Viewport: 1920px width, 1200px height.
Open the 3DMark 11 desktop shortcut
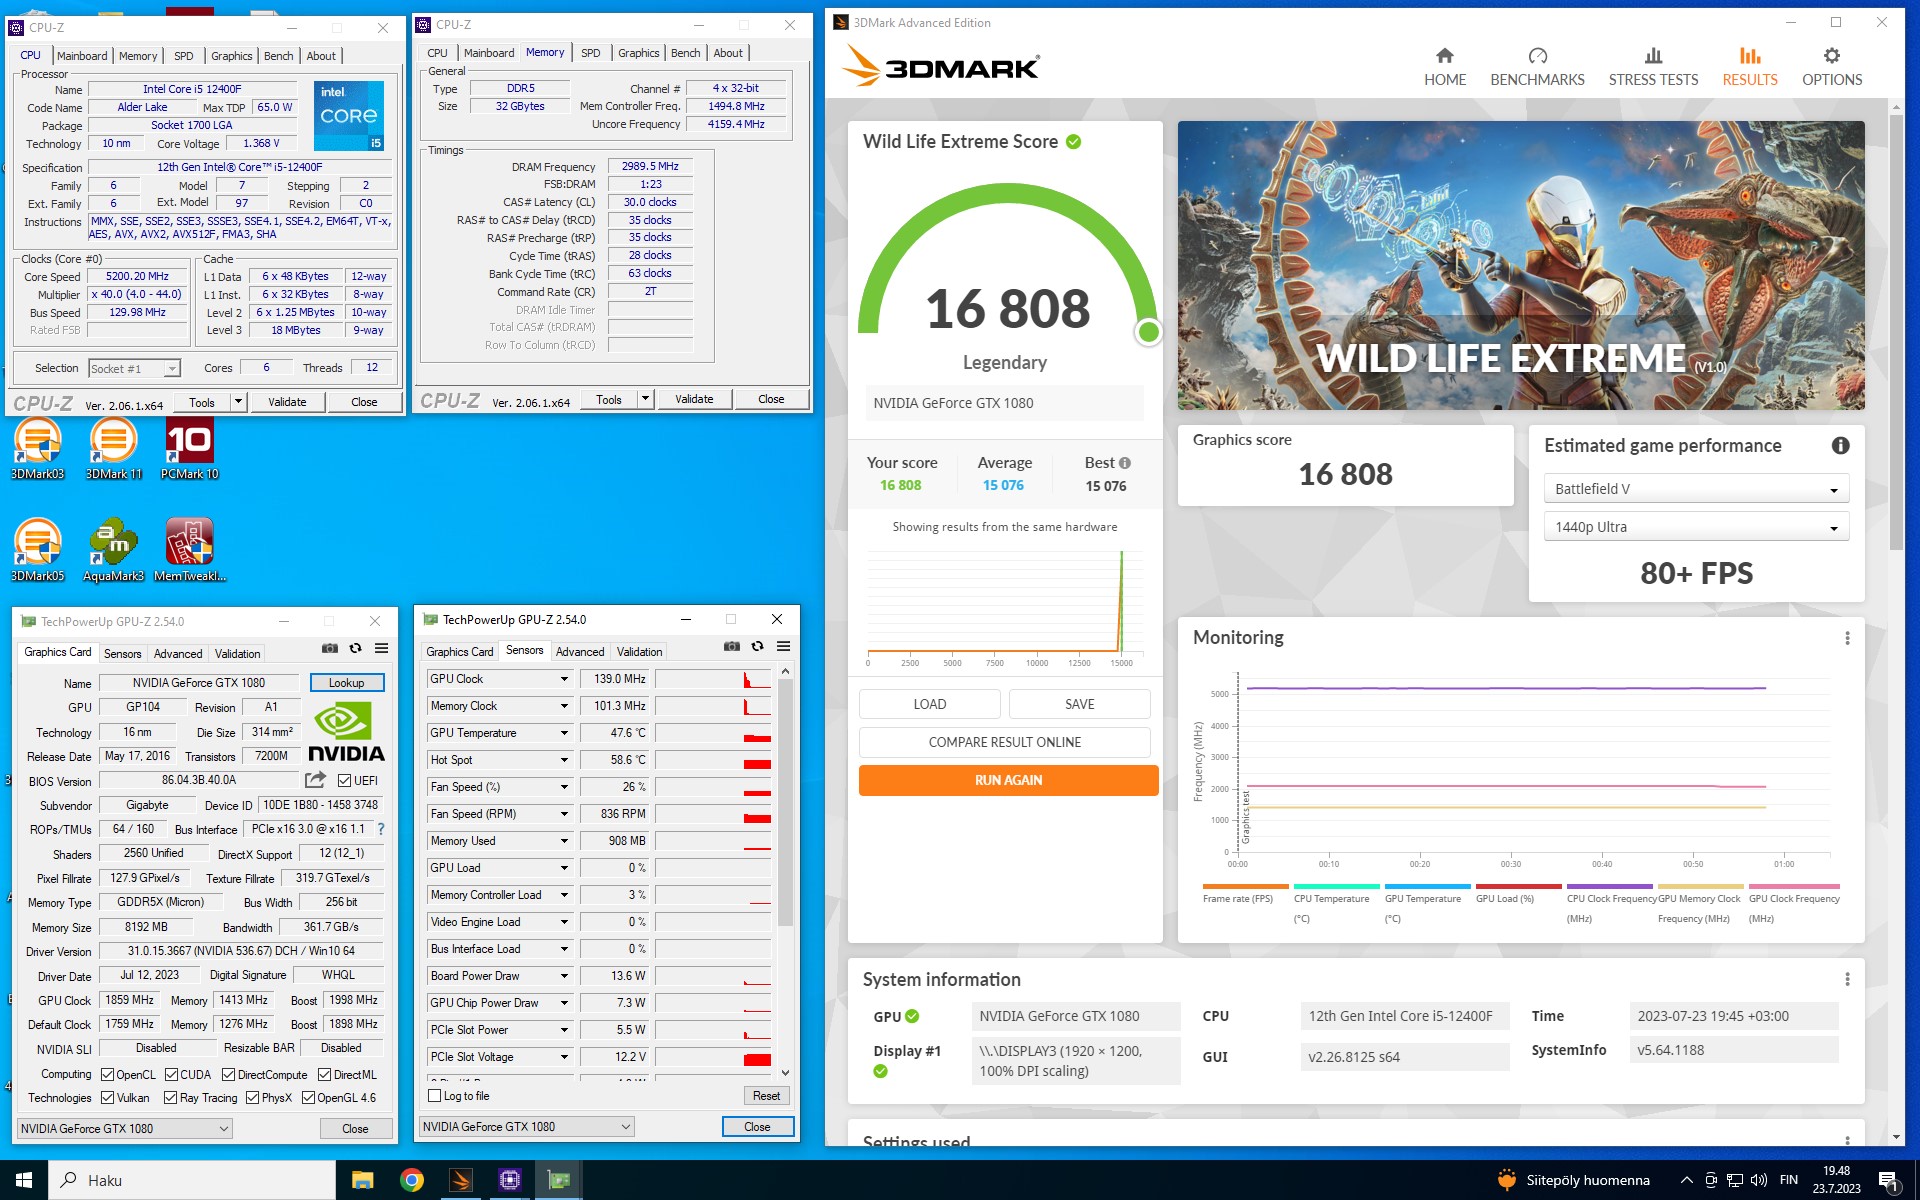(x=113, y=449)
